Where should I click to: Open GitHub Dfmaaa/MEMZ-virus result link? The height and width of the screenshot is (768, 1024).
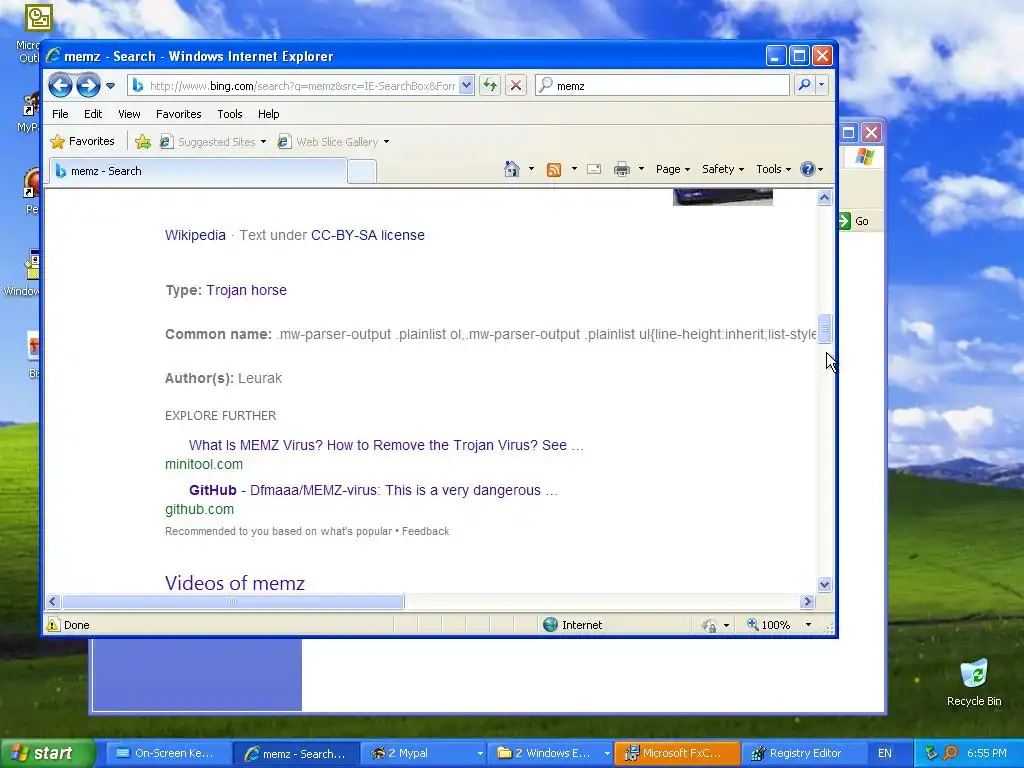coord(374,490)
